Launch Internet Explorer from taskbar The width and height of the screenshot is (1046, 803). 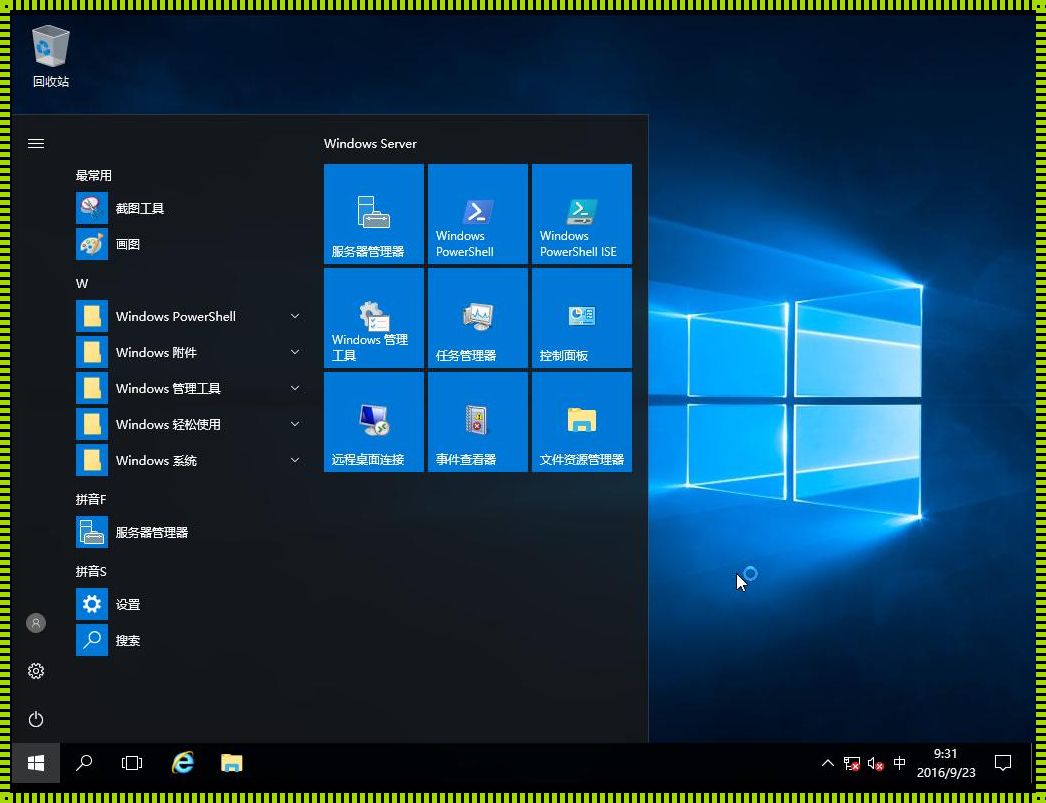(x=182, y=763)
